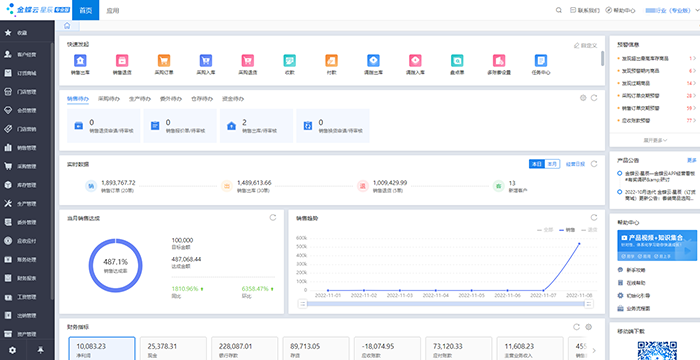
Task: Select the 生产待办 tab
Action: pos(140,99)
